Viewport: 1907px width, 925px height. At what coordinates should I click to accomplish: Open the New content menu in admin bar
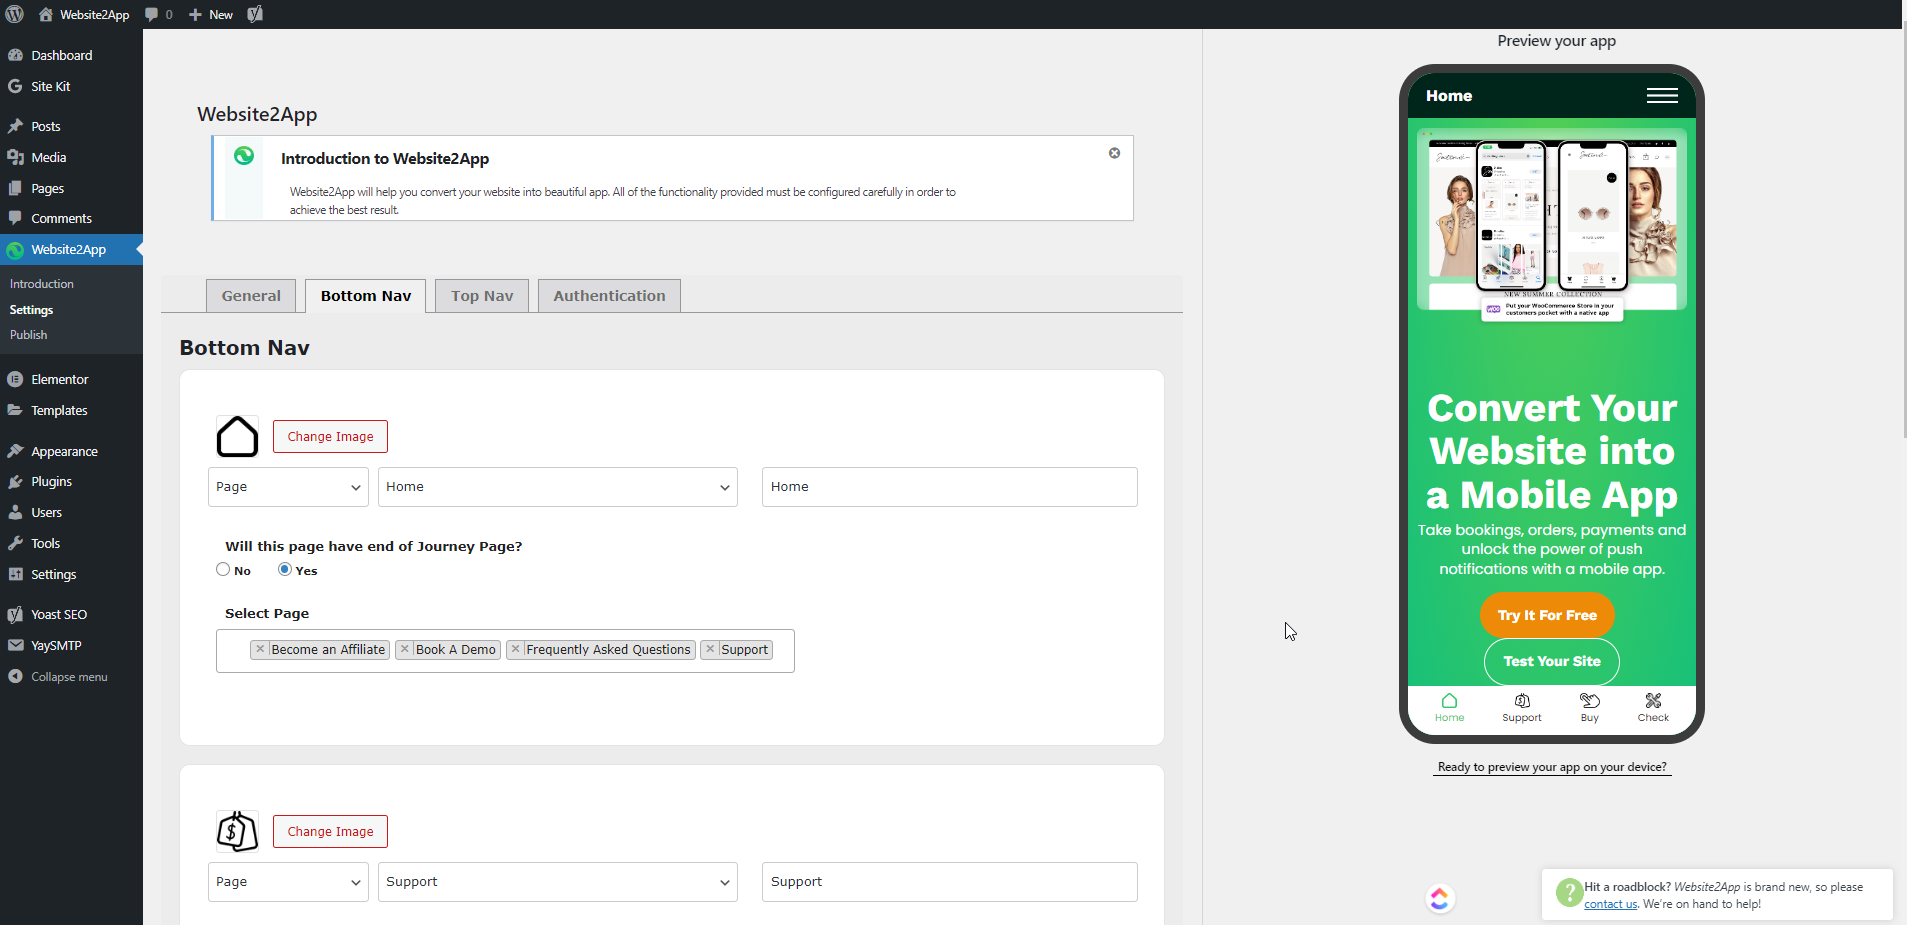point(211,14)
